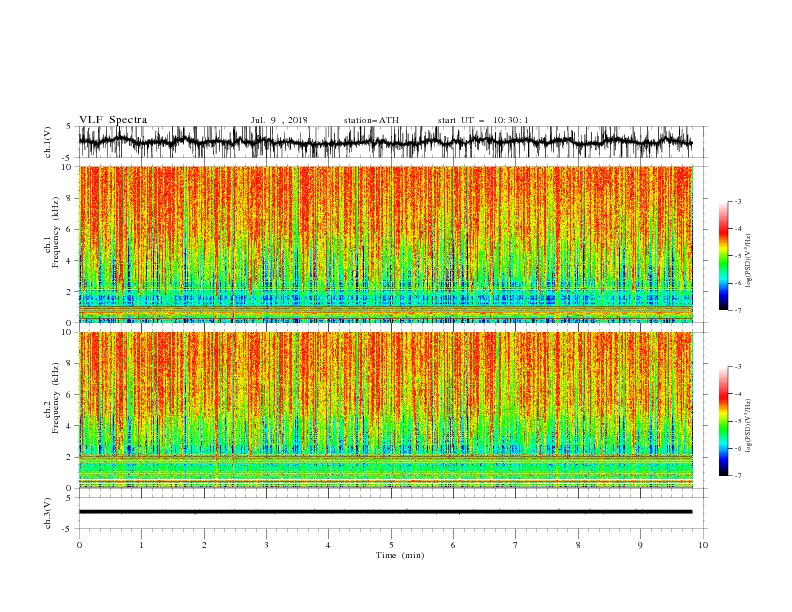Image resolution: width=792 pixels, height=612 pixels.
Task: Click the ch.2 spectrogram plot area
Action: (x=386, y=410)
